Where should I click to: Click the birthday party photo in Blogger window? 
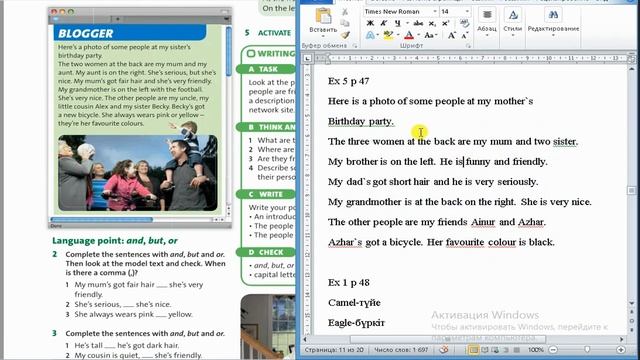138,173
